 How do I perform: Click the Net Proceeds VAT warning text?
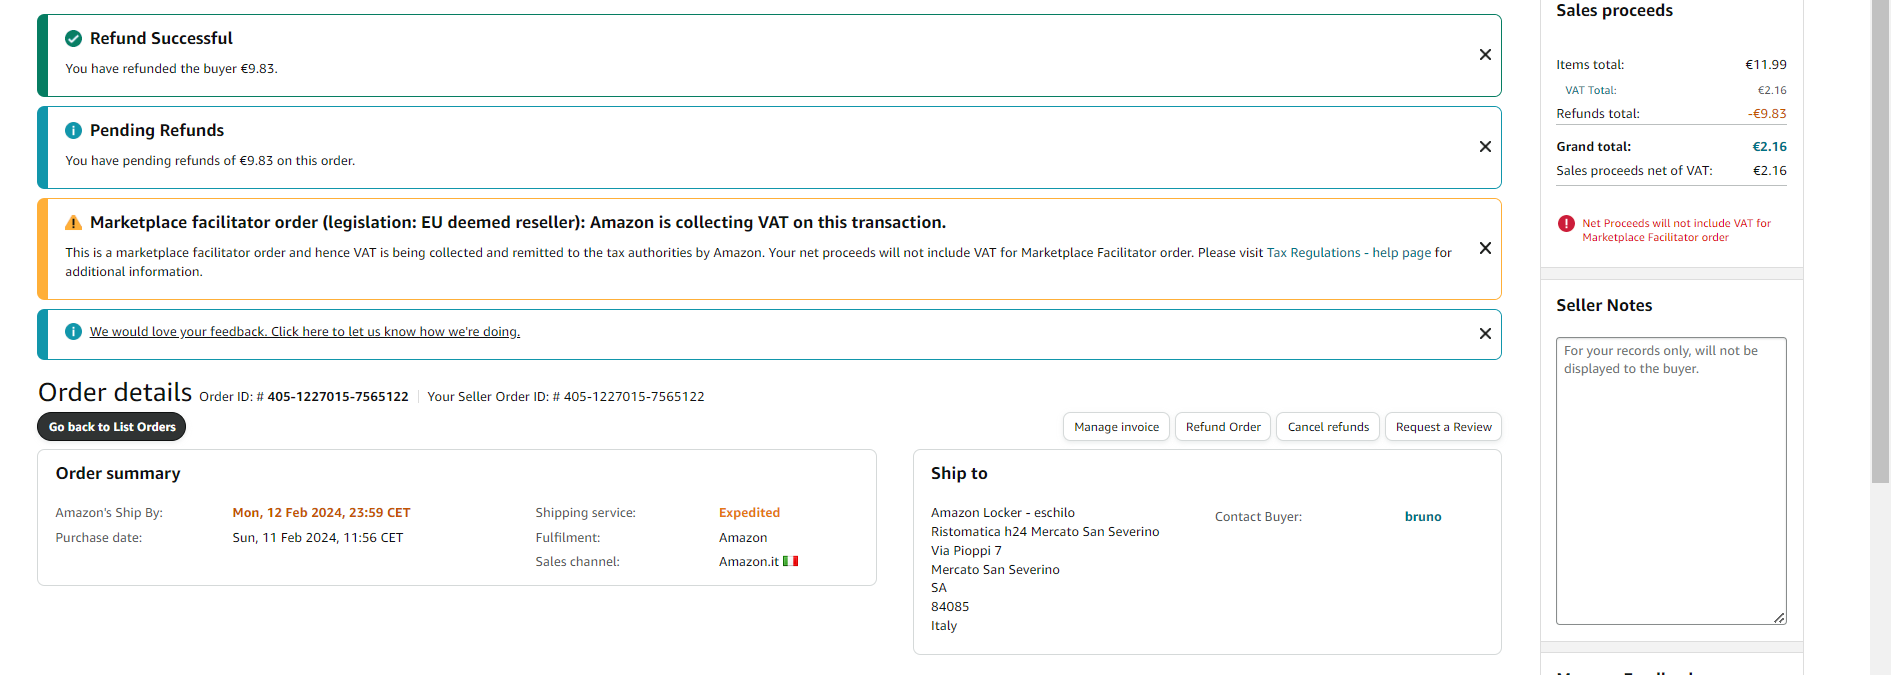coord(1676,231)
